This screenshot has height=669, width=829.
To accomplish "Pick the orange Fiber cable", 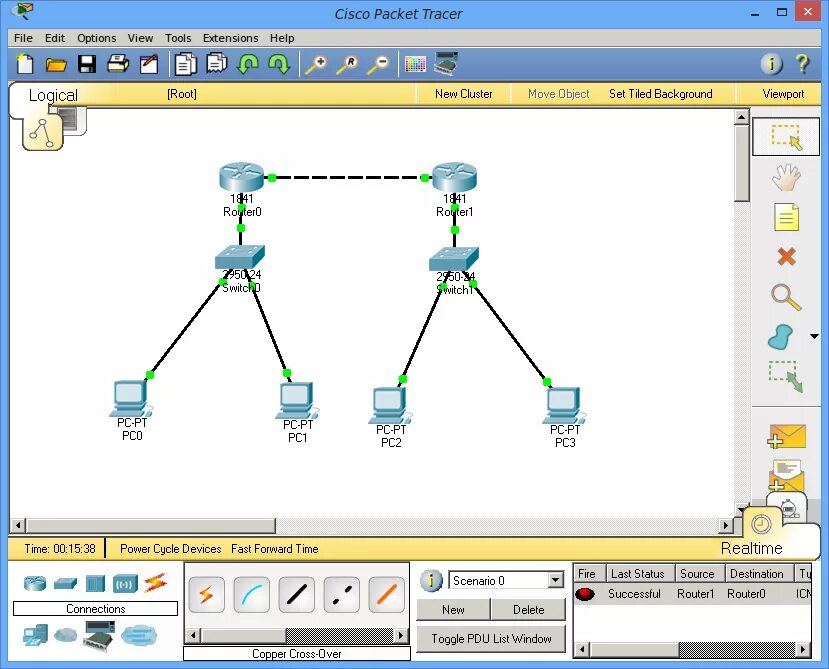I will tap(386, 595).
